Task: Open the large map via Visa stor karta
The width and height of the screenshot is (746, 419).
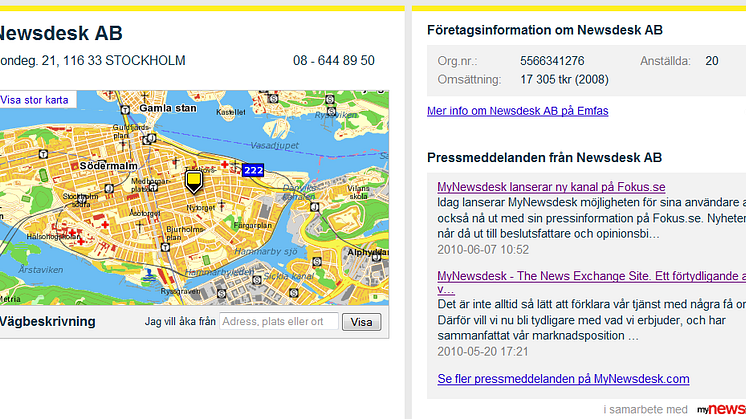Action: pos(35,100)
